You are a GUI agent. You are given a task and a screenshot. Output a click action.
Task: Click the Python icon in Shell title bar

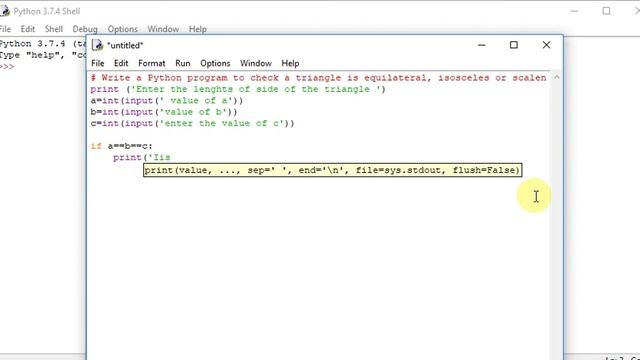click(x=4, y=11)
